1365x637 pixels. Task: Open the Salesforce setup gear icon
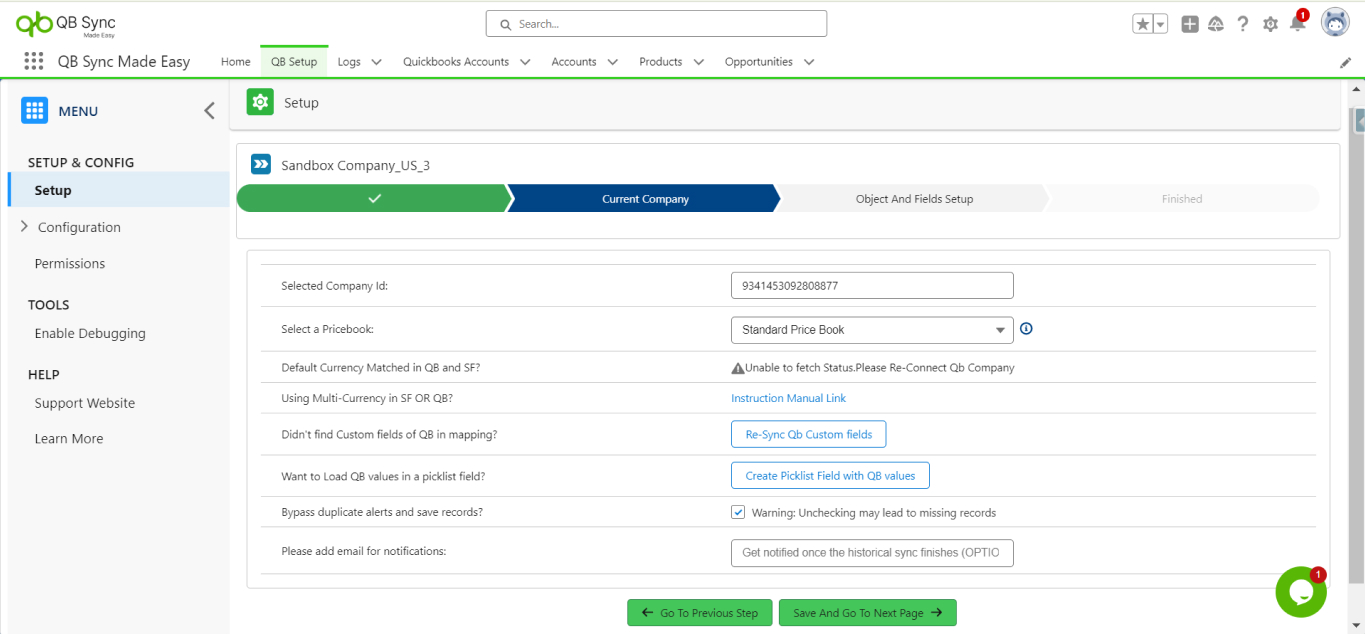pos(1270,24)
